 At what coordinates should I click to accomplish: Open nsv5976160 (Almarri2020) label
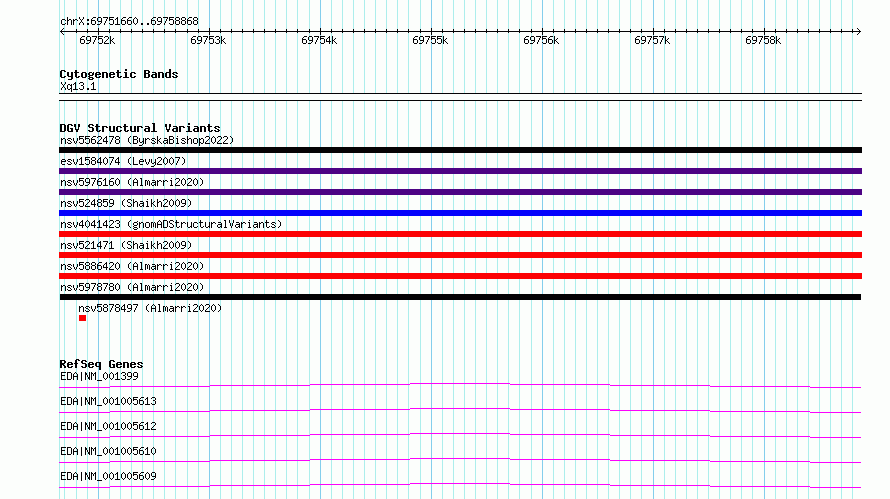132,182
